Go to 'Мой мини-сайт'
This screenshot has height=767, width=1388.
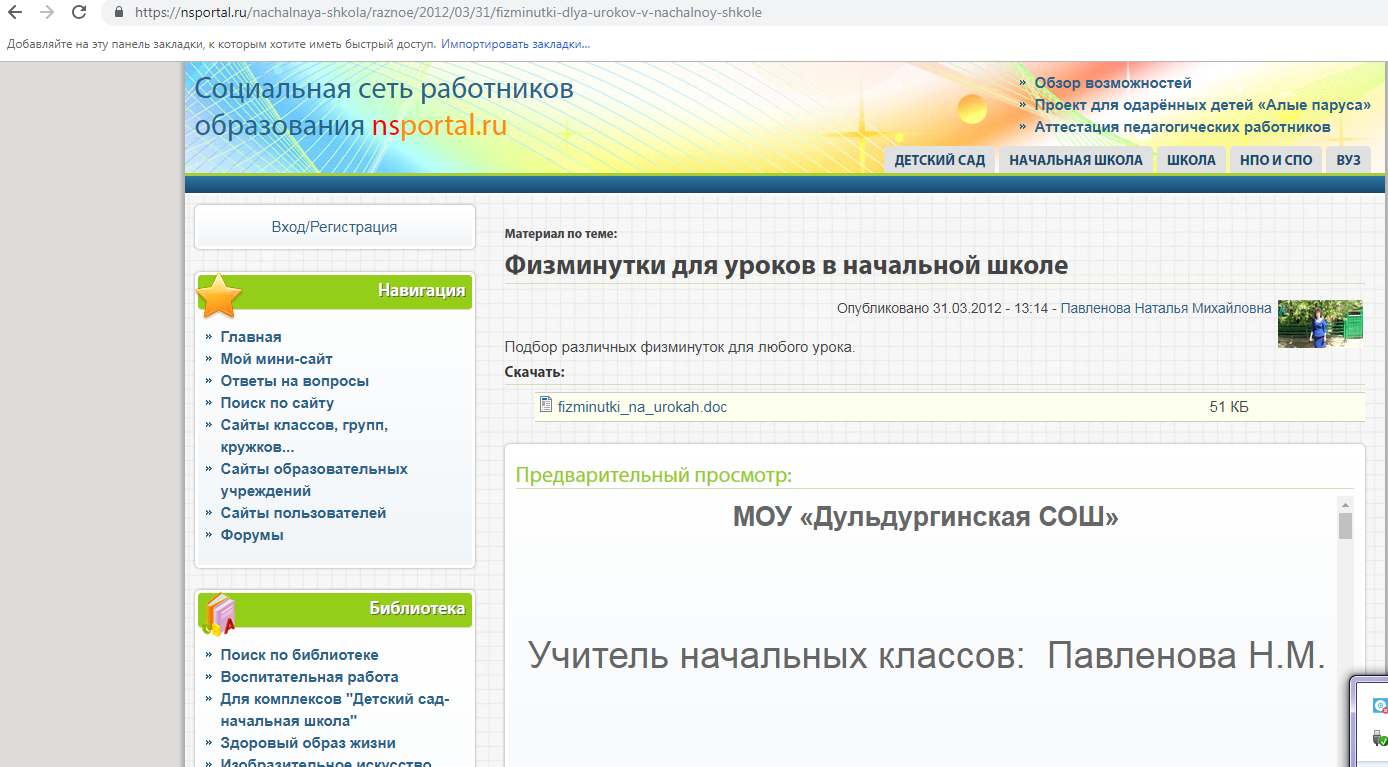[276, 359]
